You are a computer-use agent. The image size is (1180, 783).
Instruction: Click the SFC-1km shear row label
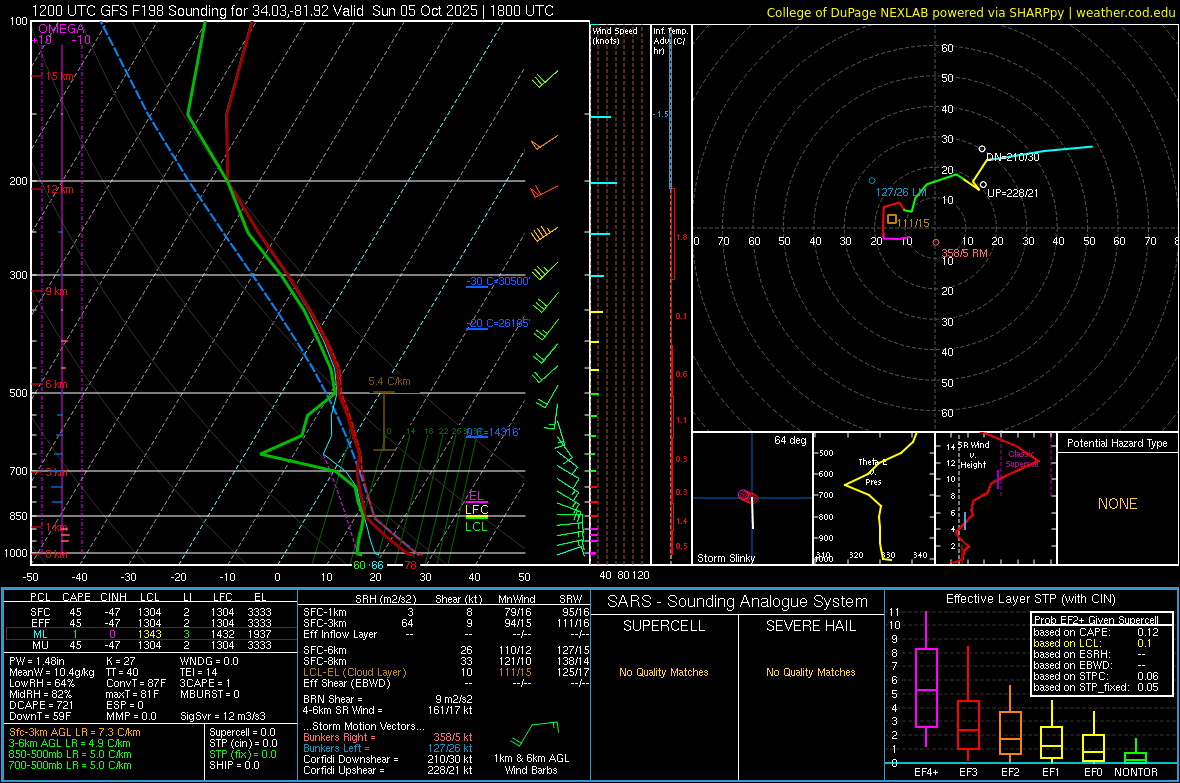(x=325, y=612)
